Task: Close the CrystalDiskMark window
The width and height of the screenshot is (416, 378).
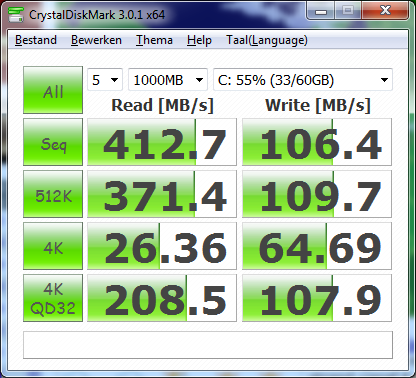Action: coord(385,11)
